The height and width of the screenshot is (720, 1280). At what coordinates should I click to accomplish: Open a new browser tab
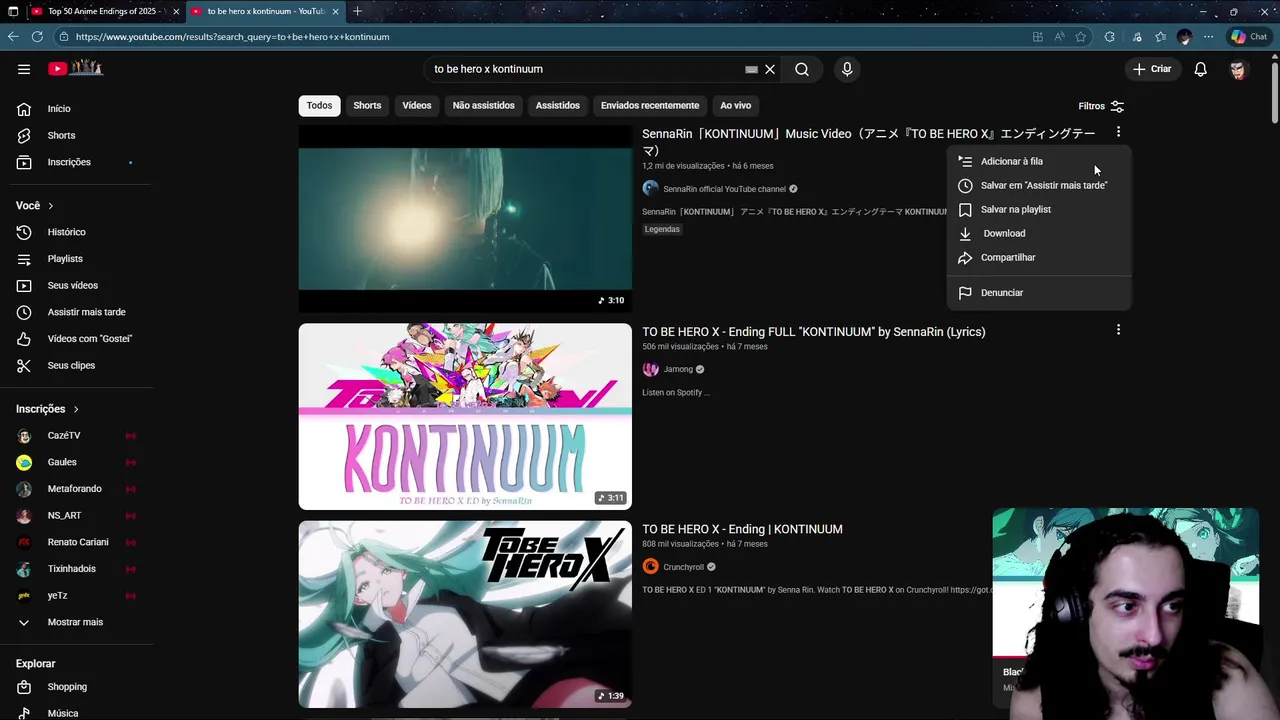(x=358, y=11)
